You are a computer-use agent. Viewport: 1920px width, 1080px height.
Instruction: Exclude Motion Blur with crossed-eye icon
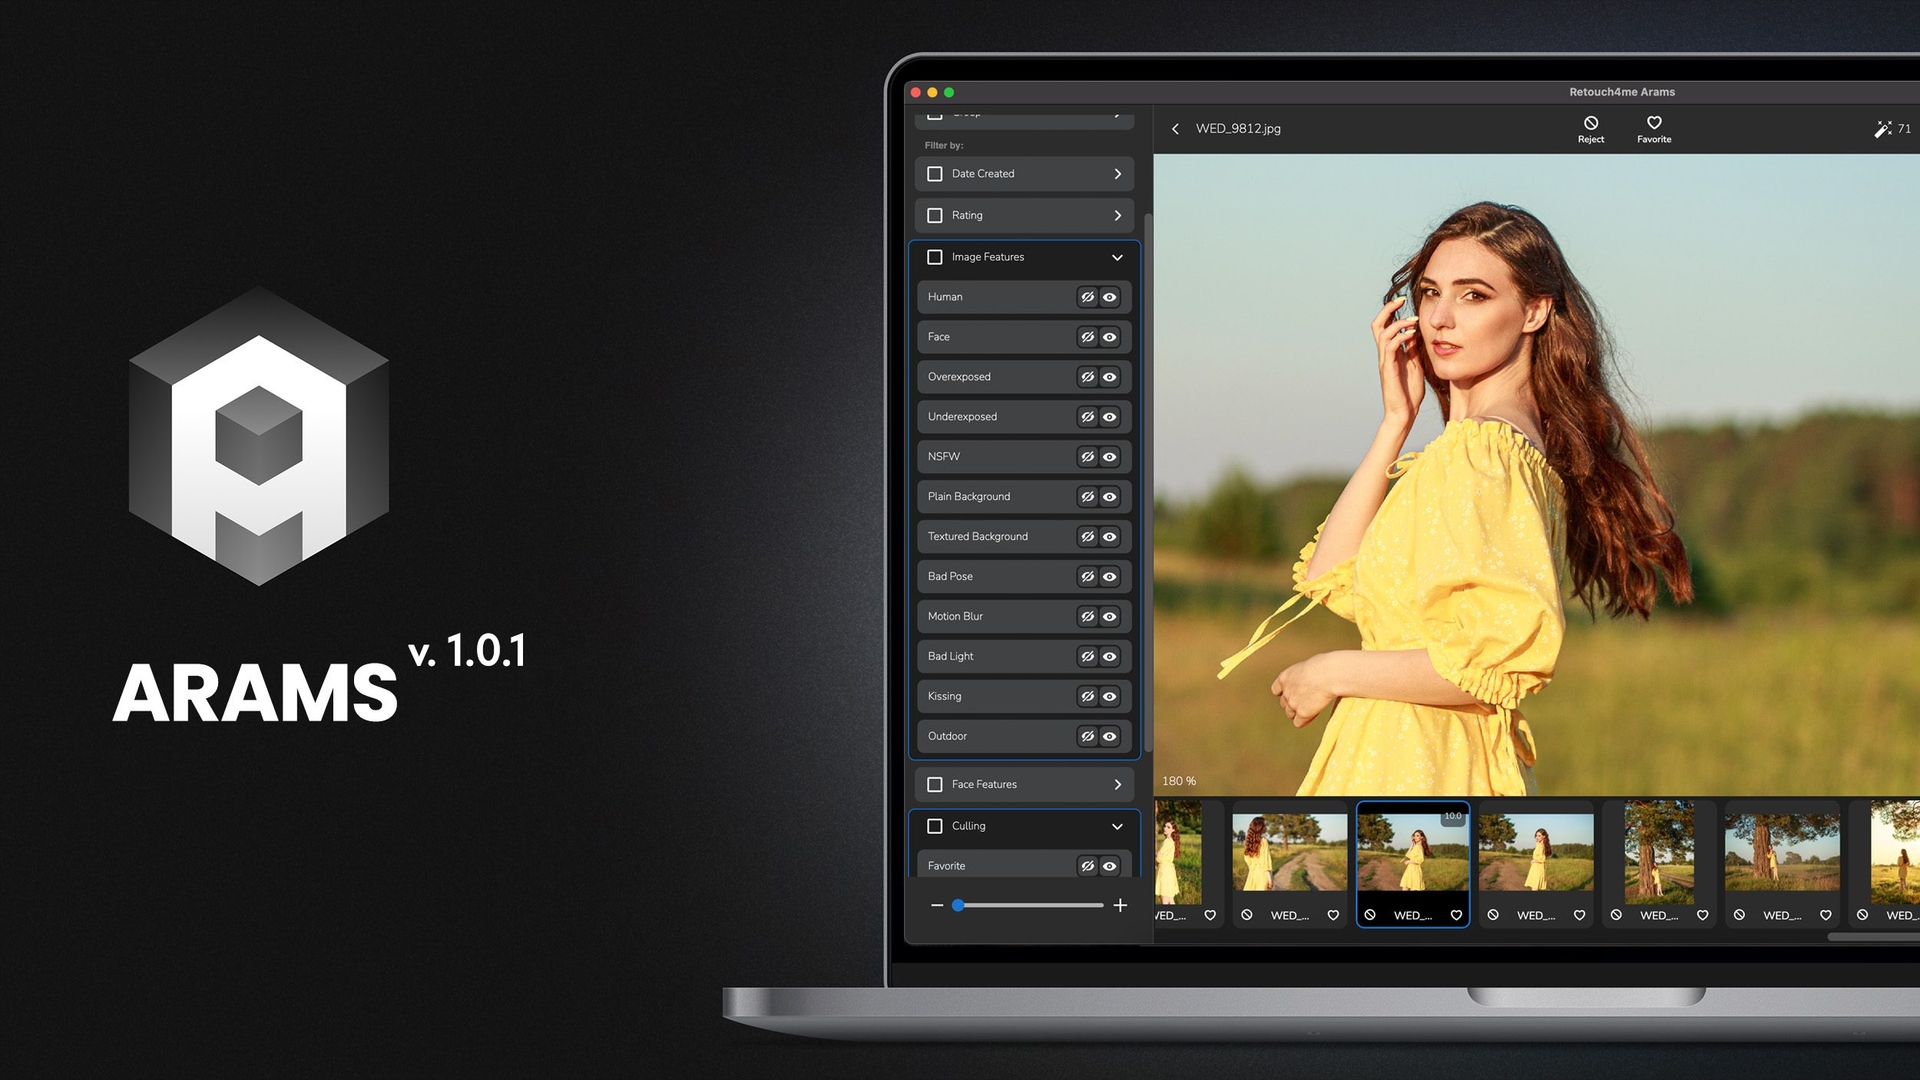pos(1088,617)
